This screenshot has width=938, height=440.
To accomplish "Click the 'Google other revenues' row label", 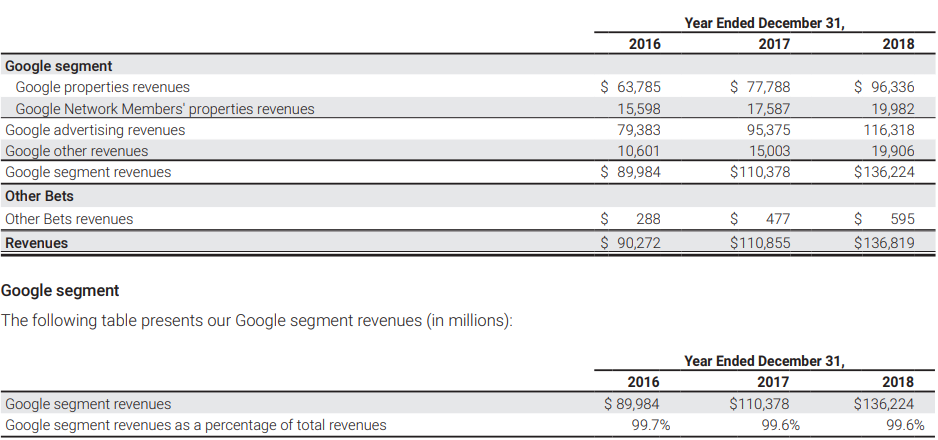I will coord(77,151).
